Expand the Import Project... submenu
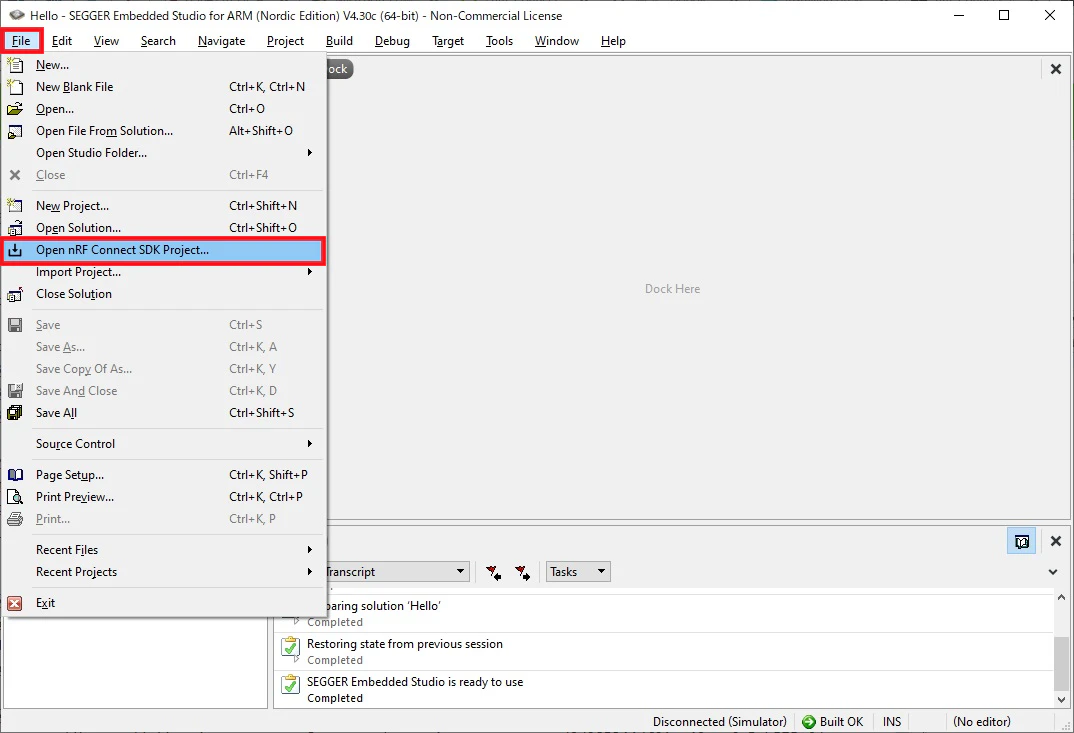1074x733 pixels. tap(163, 272)
